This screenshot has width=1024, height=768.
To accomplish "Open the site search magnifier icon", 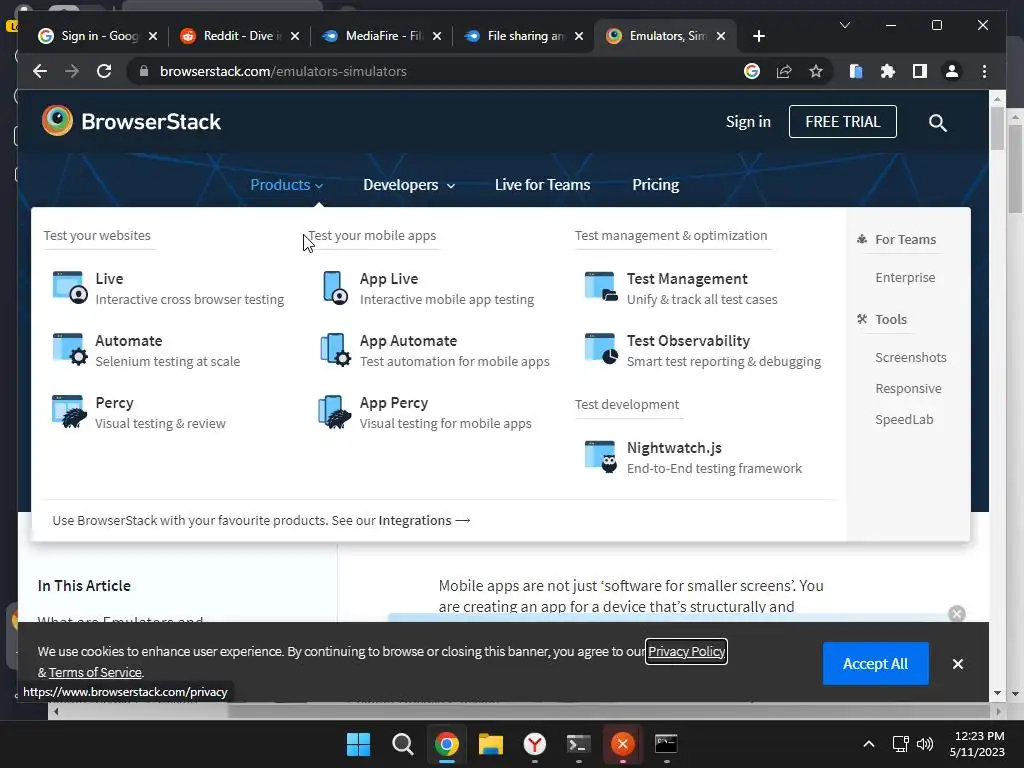I will [x=937, y=122].
